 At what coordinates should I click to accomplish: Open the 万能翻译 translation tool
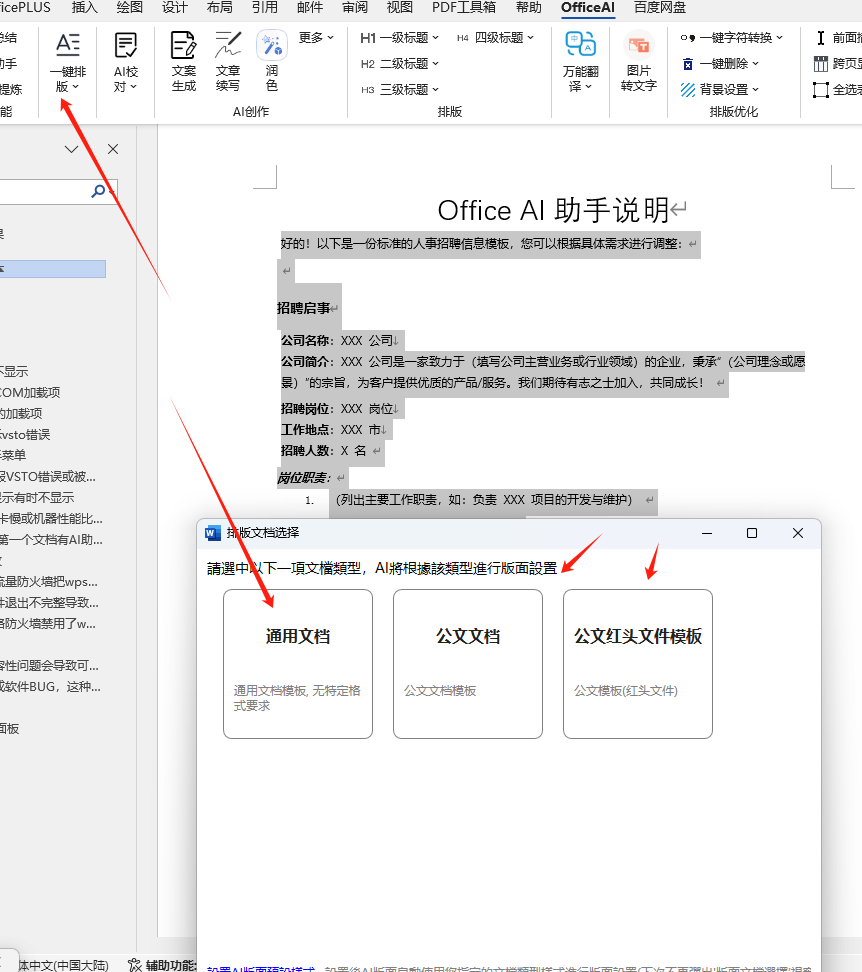[x=581, y=62]
